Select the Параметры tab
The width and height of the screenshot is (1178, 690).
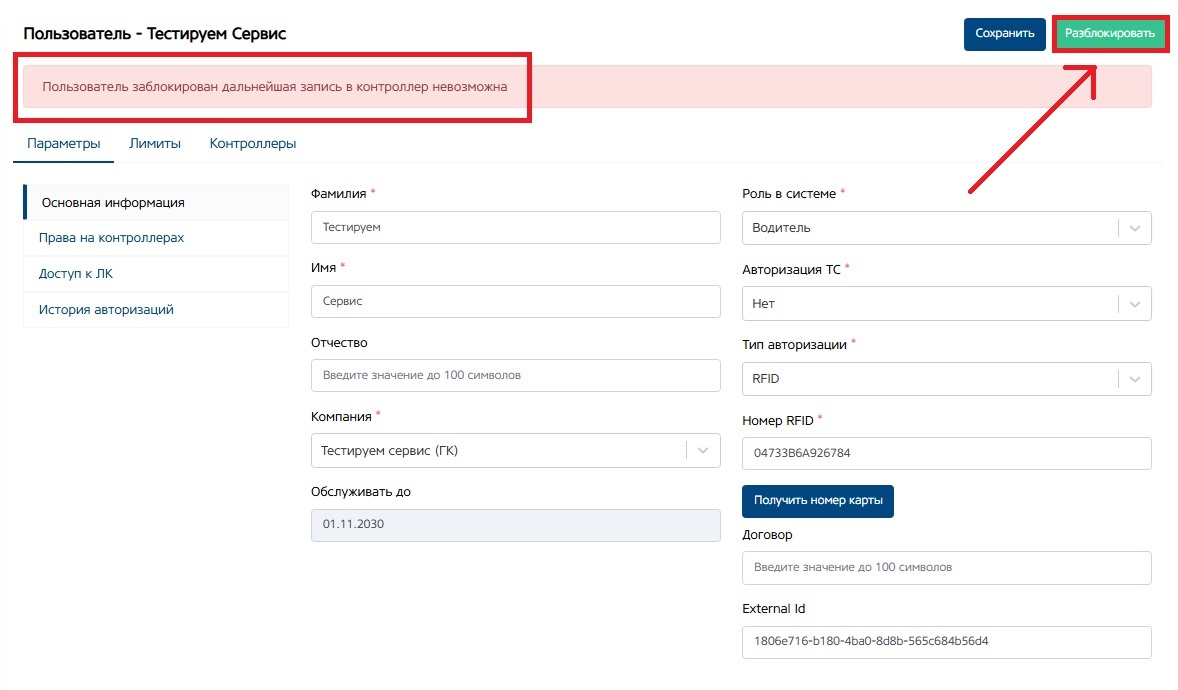pyautogui.click(x=64, y=143)
